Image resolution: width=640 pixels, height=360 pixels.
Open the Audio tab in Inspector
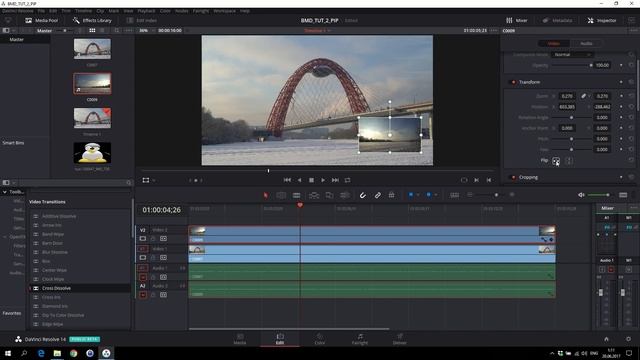click(586, 43)
